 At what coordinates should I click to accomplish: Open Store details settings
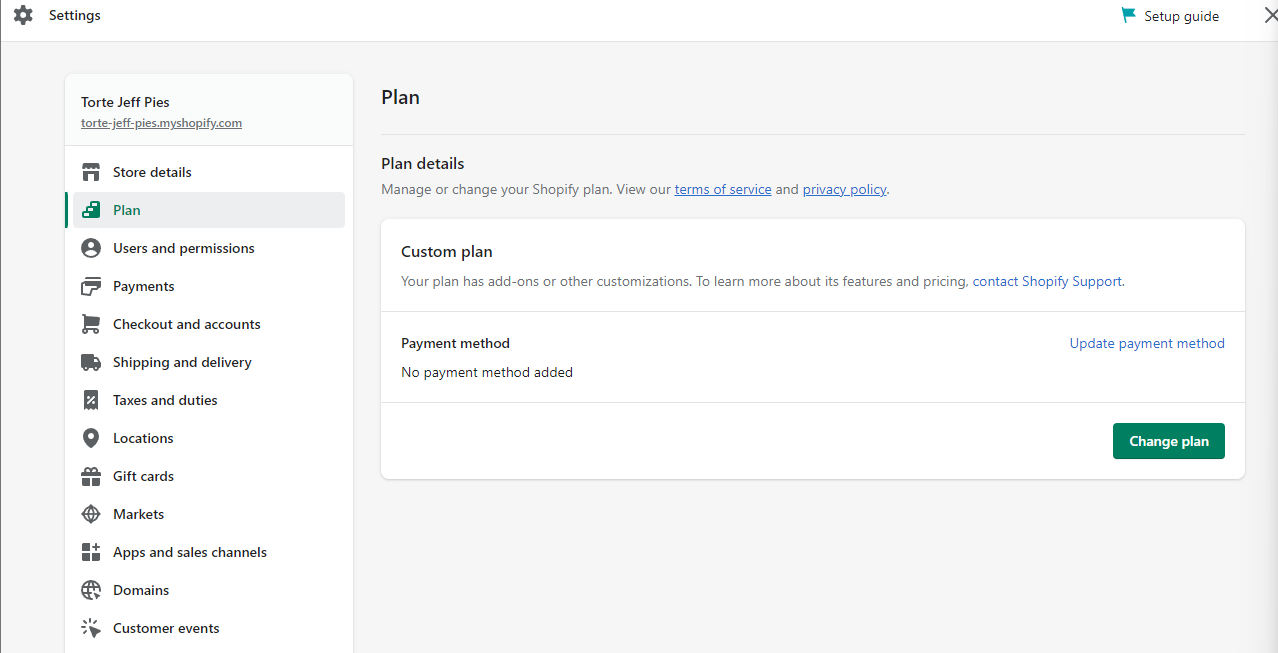click(209, 172)
